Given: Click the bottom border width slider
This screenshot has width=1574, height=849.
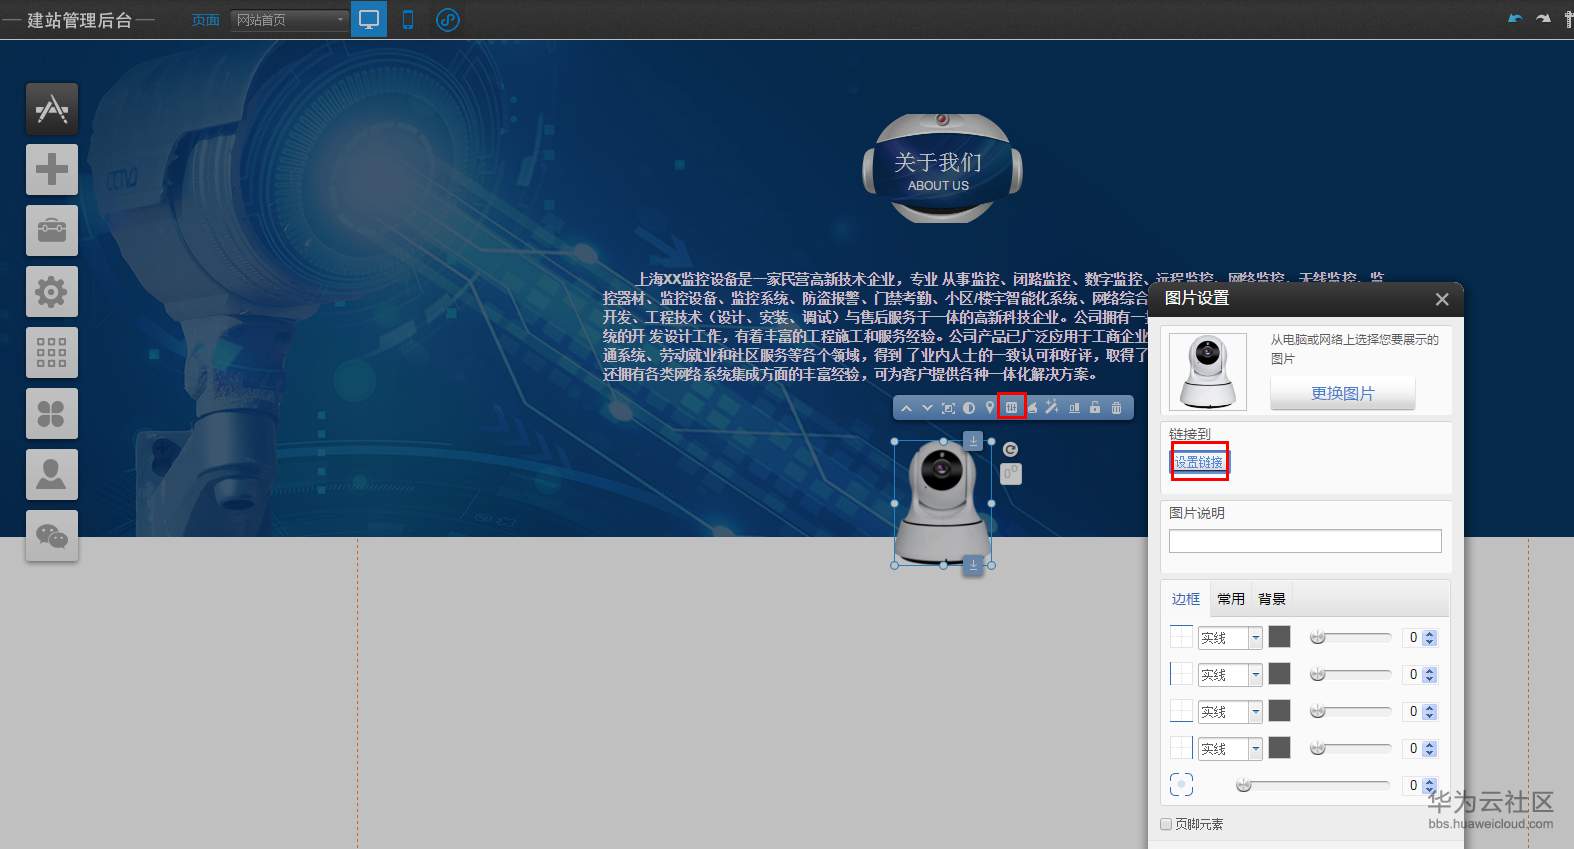Looking at the screenshot, I should pos(1351,711).
